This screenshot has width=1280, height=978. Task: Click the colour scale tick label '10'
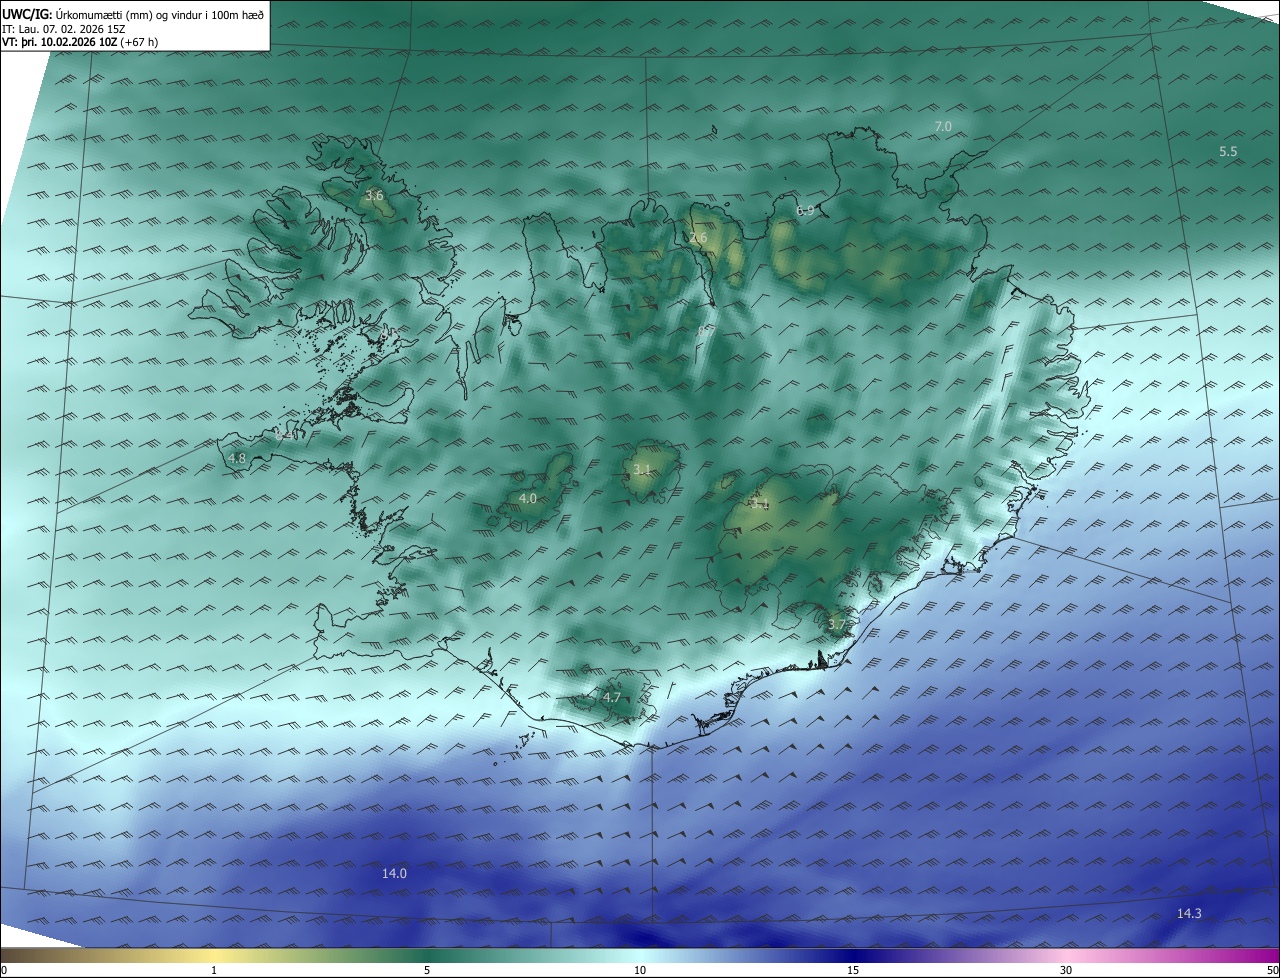[640, 970]
